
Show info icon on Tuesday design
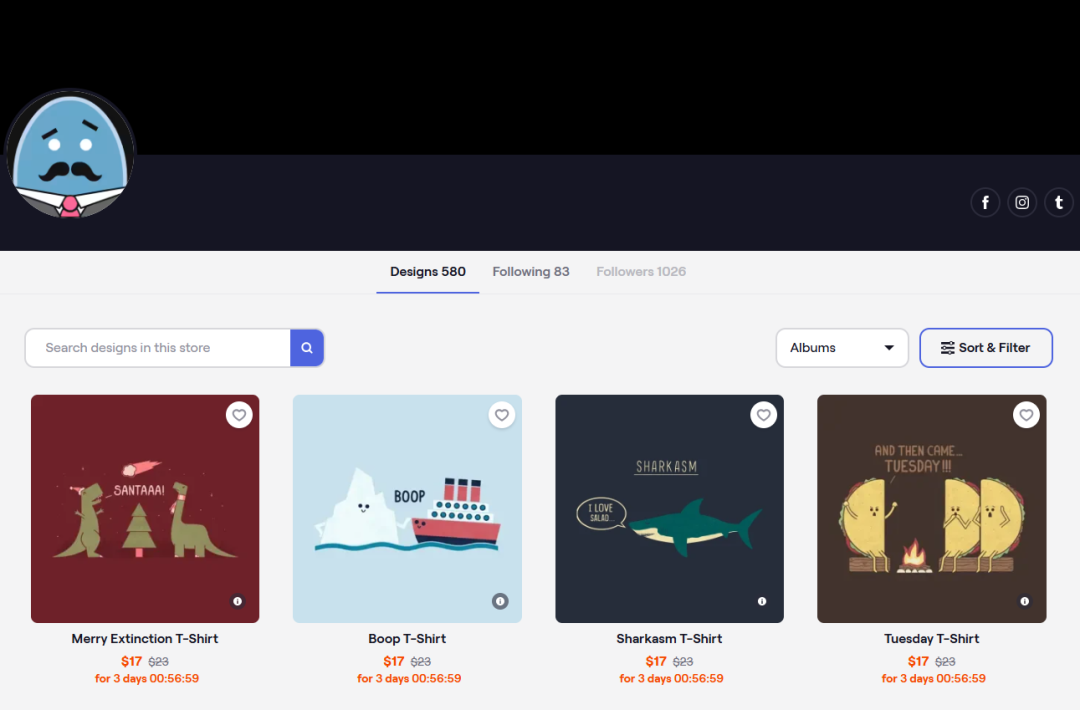pyautogui.click(x=1025, y=601)
